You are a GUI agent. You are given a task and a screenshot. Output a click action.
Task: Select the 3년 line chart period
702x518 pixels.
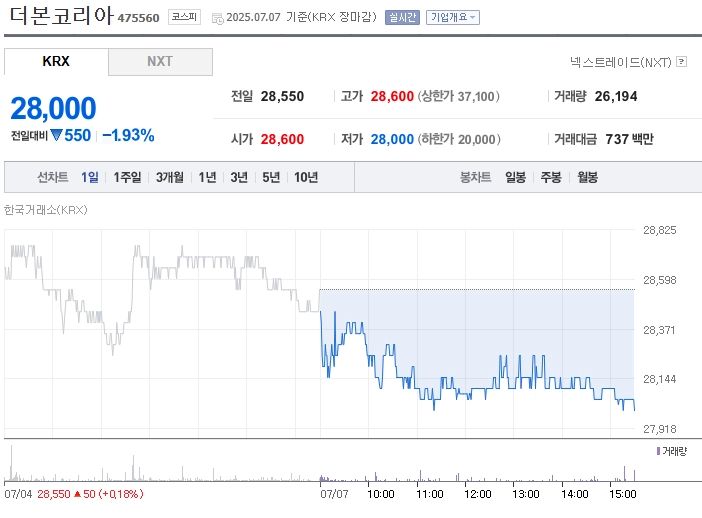pos(239,177)
